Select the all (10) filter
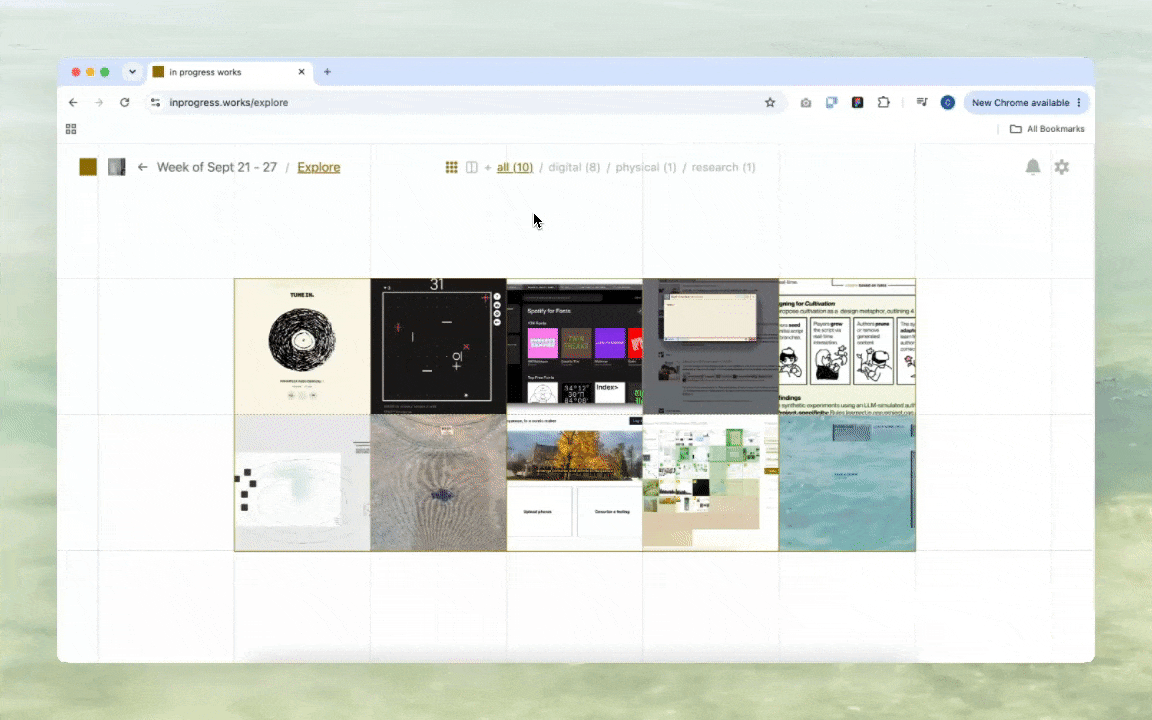Screen dimensions: 1152x720 click(515, 168)
